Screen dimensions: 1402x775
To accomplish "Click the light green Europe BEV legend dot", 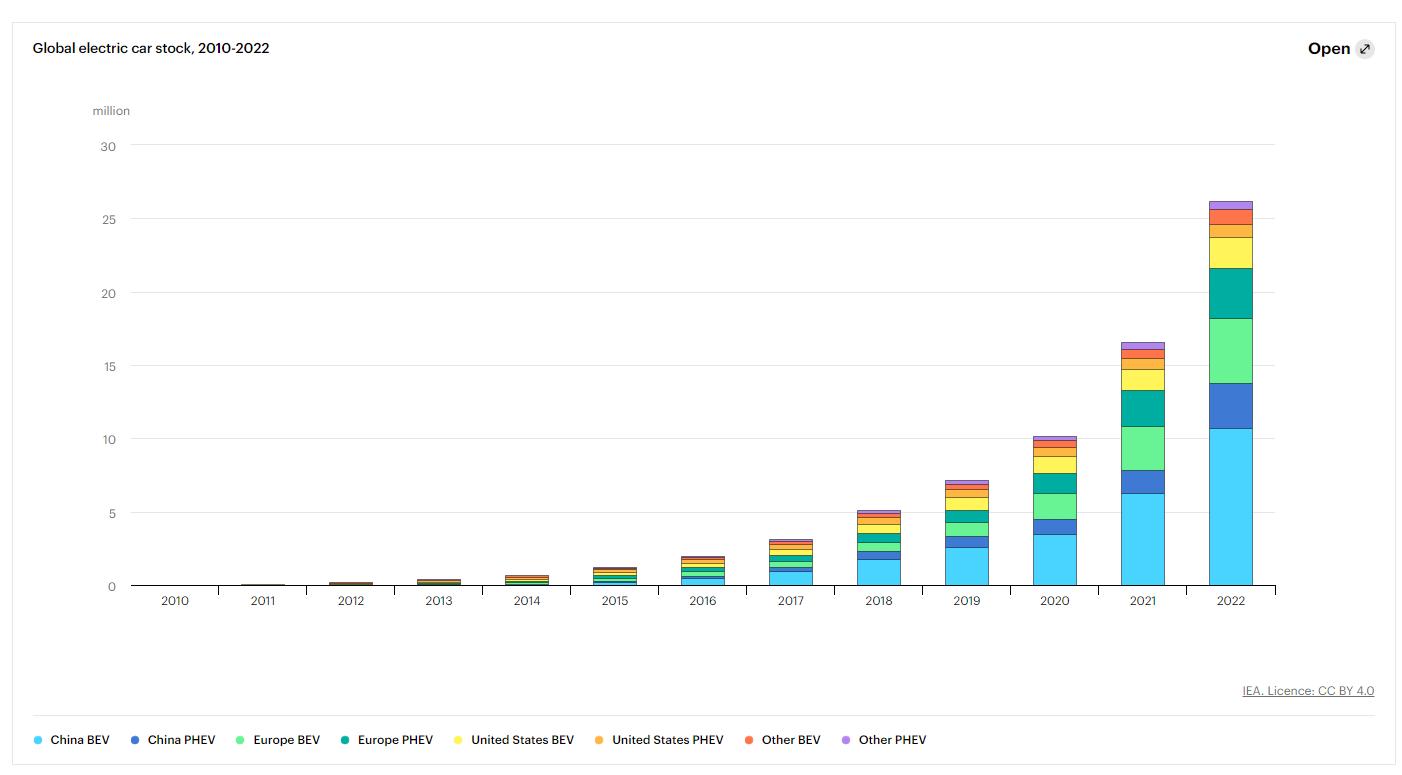I will click(240, 740).
